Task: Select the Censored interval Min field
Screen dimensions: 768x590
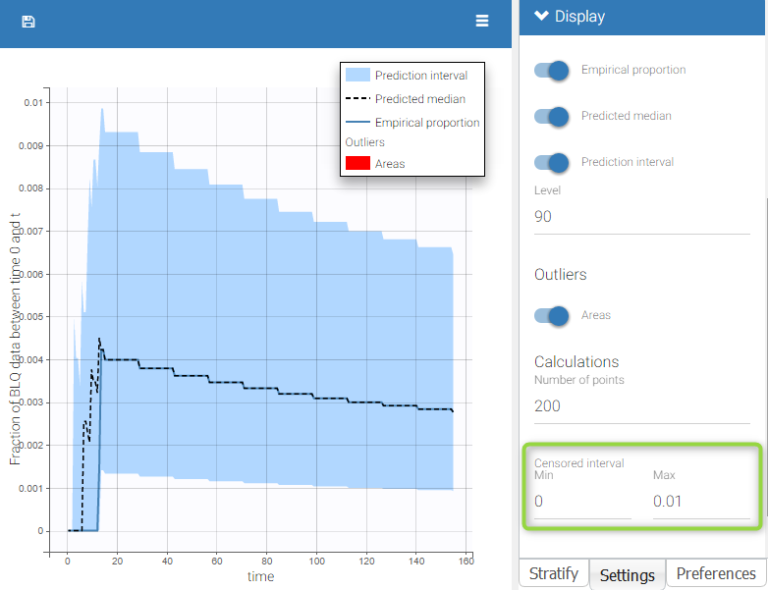Action: tap(582, 501)
